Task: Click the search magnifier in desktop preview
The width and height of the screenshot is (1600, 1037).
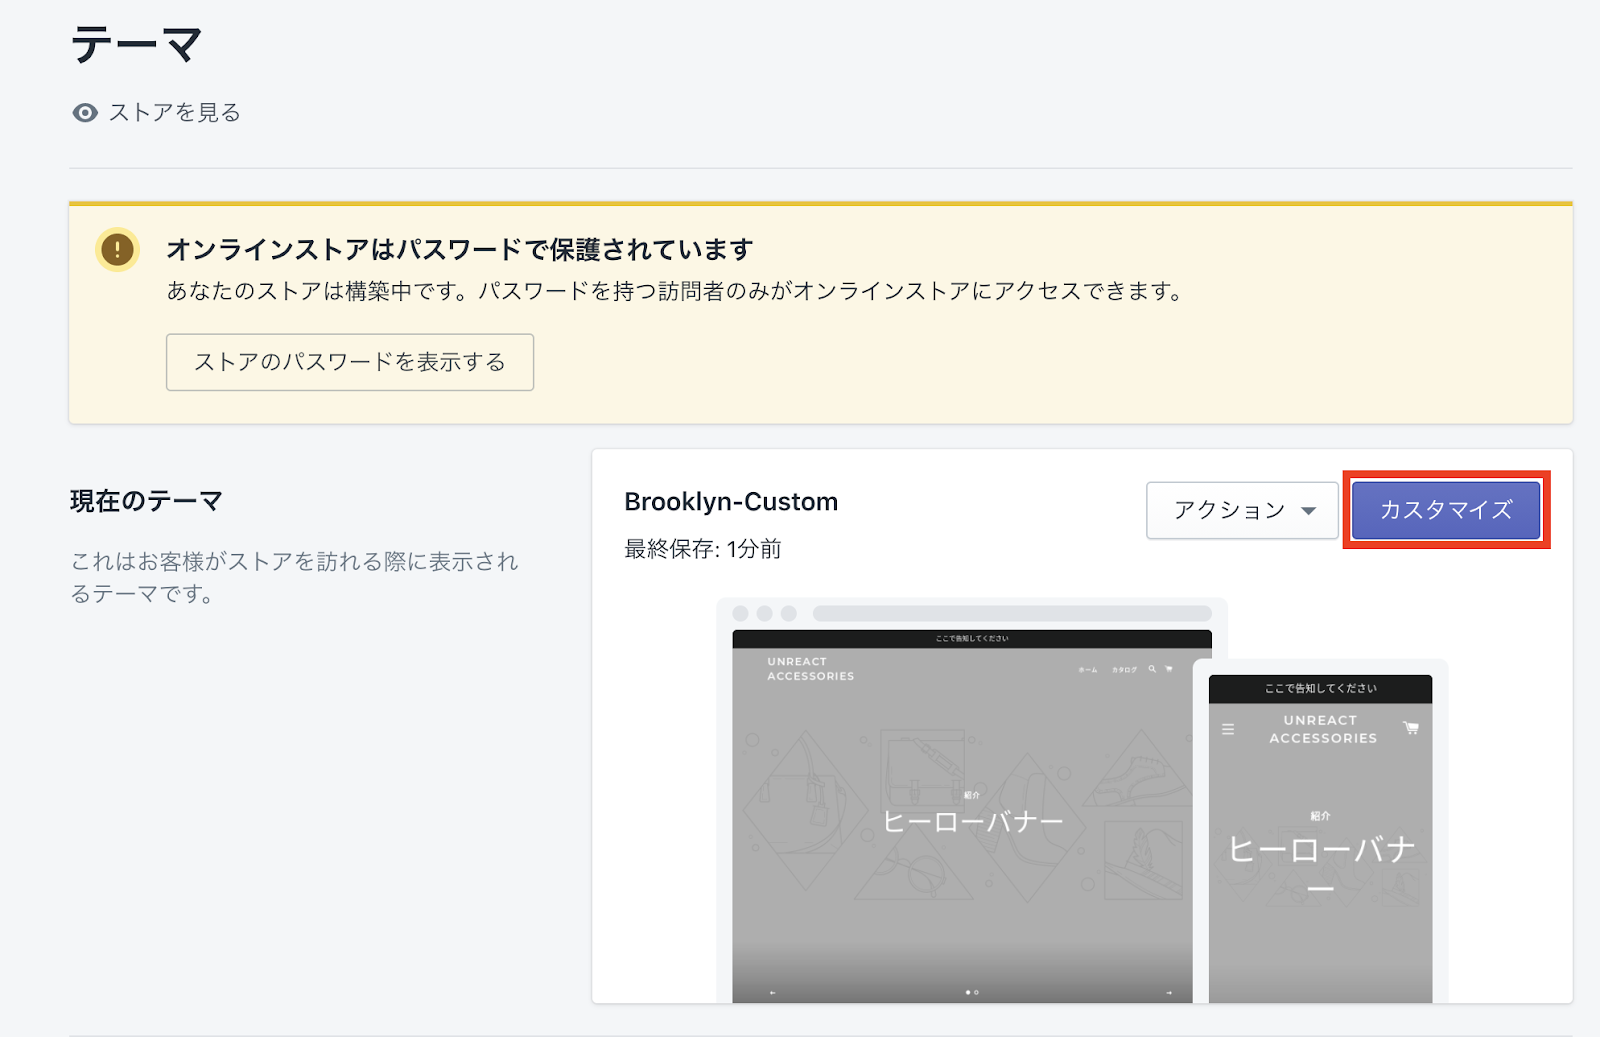Action: (x=1152, y=669)
